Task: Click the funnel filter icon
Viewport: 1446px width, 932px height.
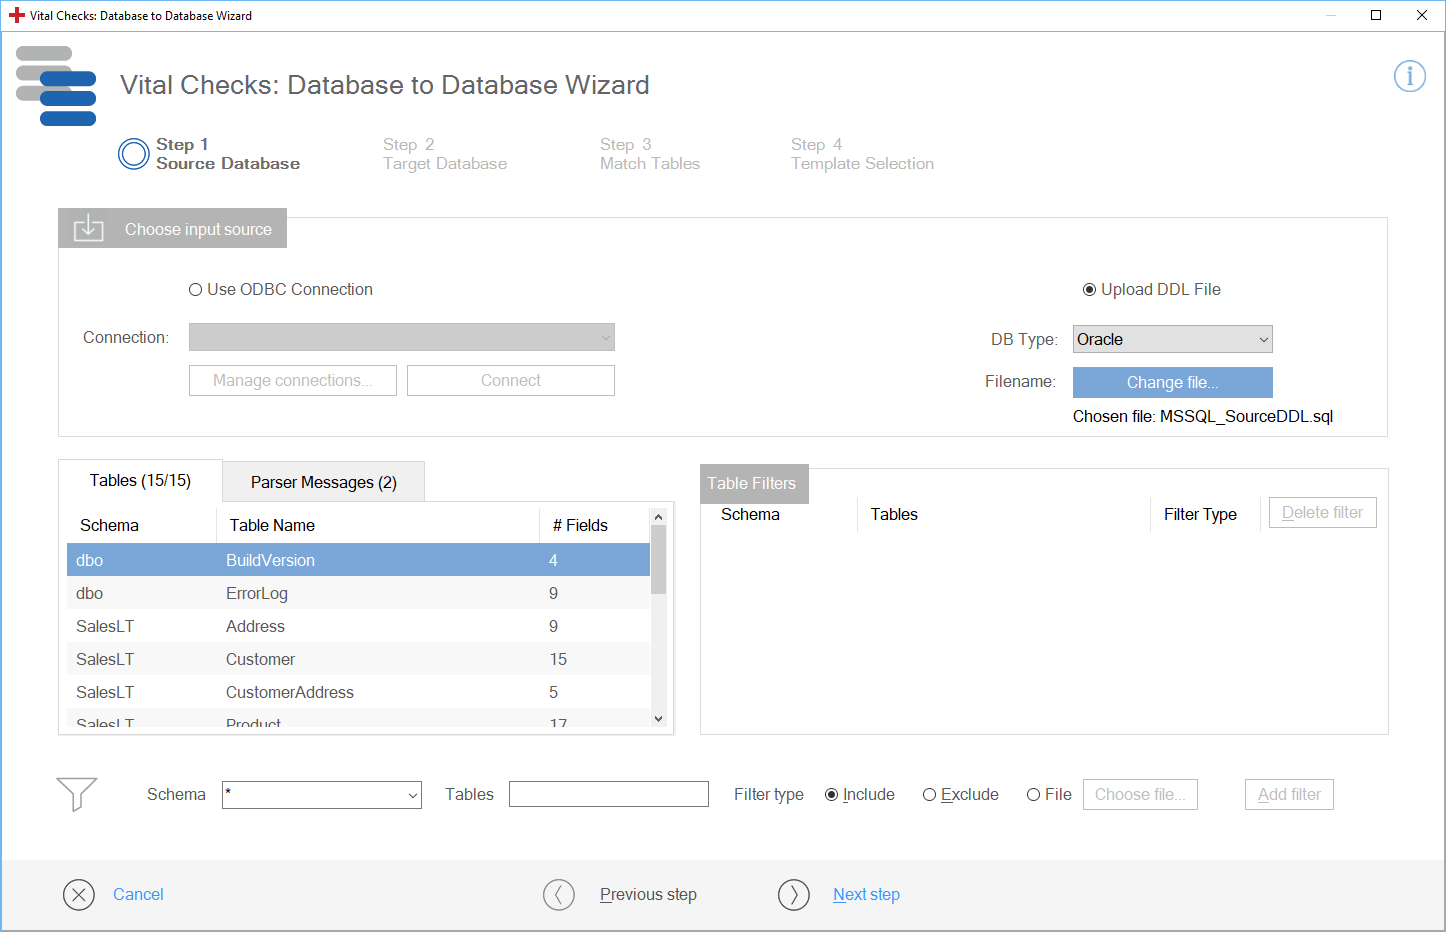Action: 77,794
